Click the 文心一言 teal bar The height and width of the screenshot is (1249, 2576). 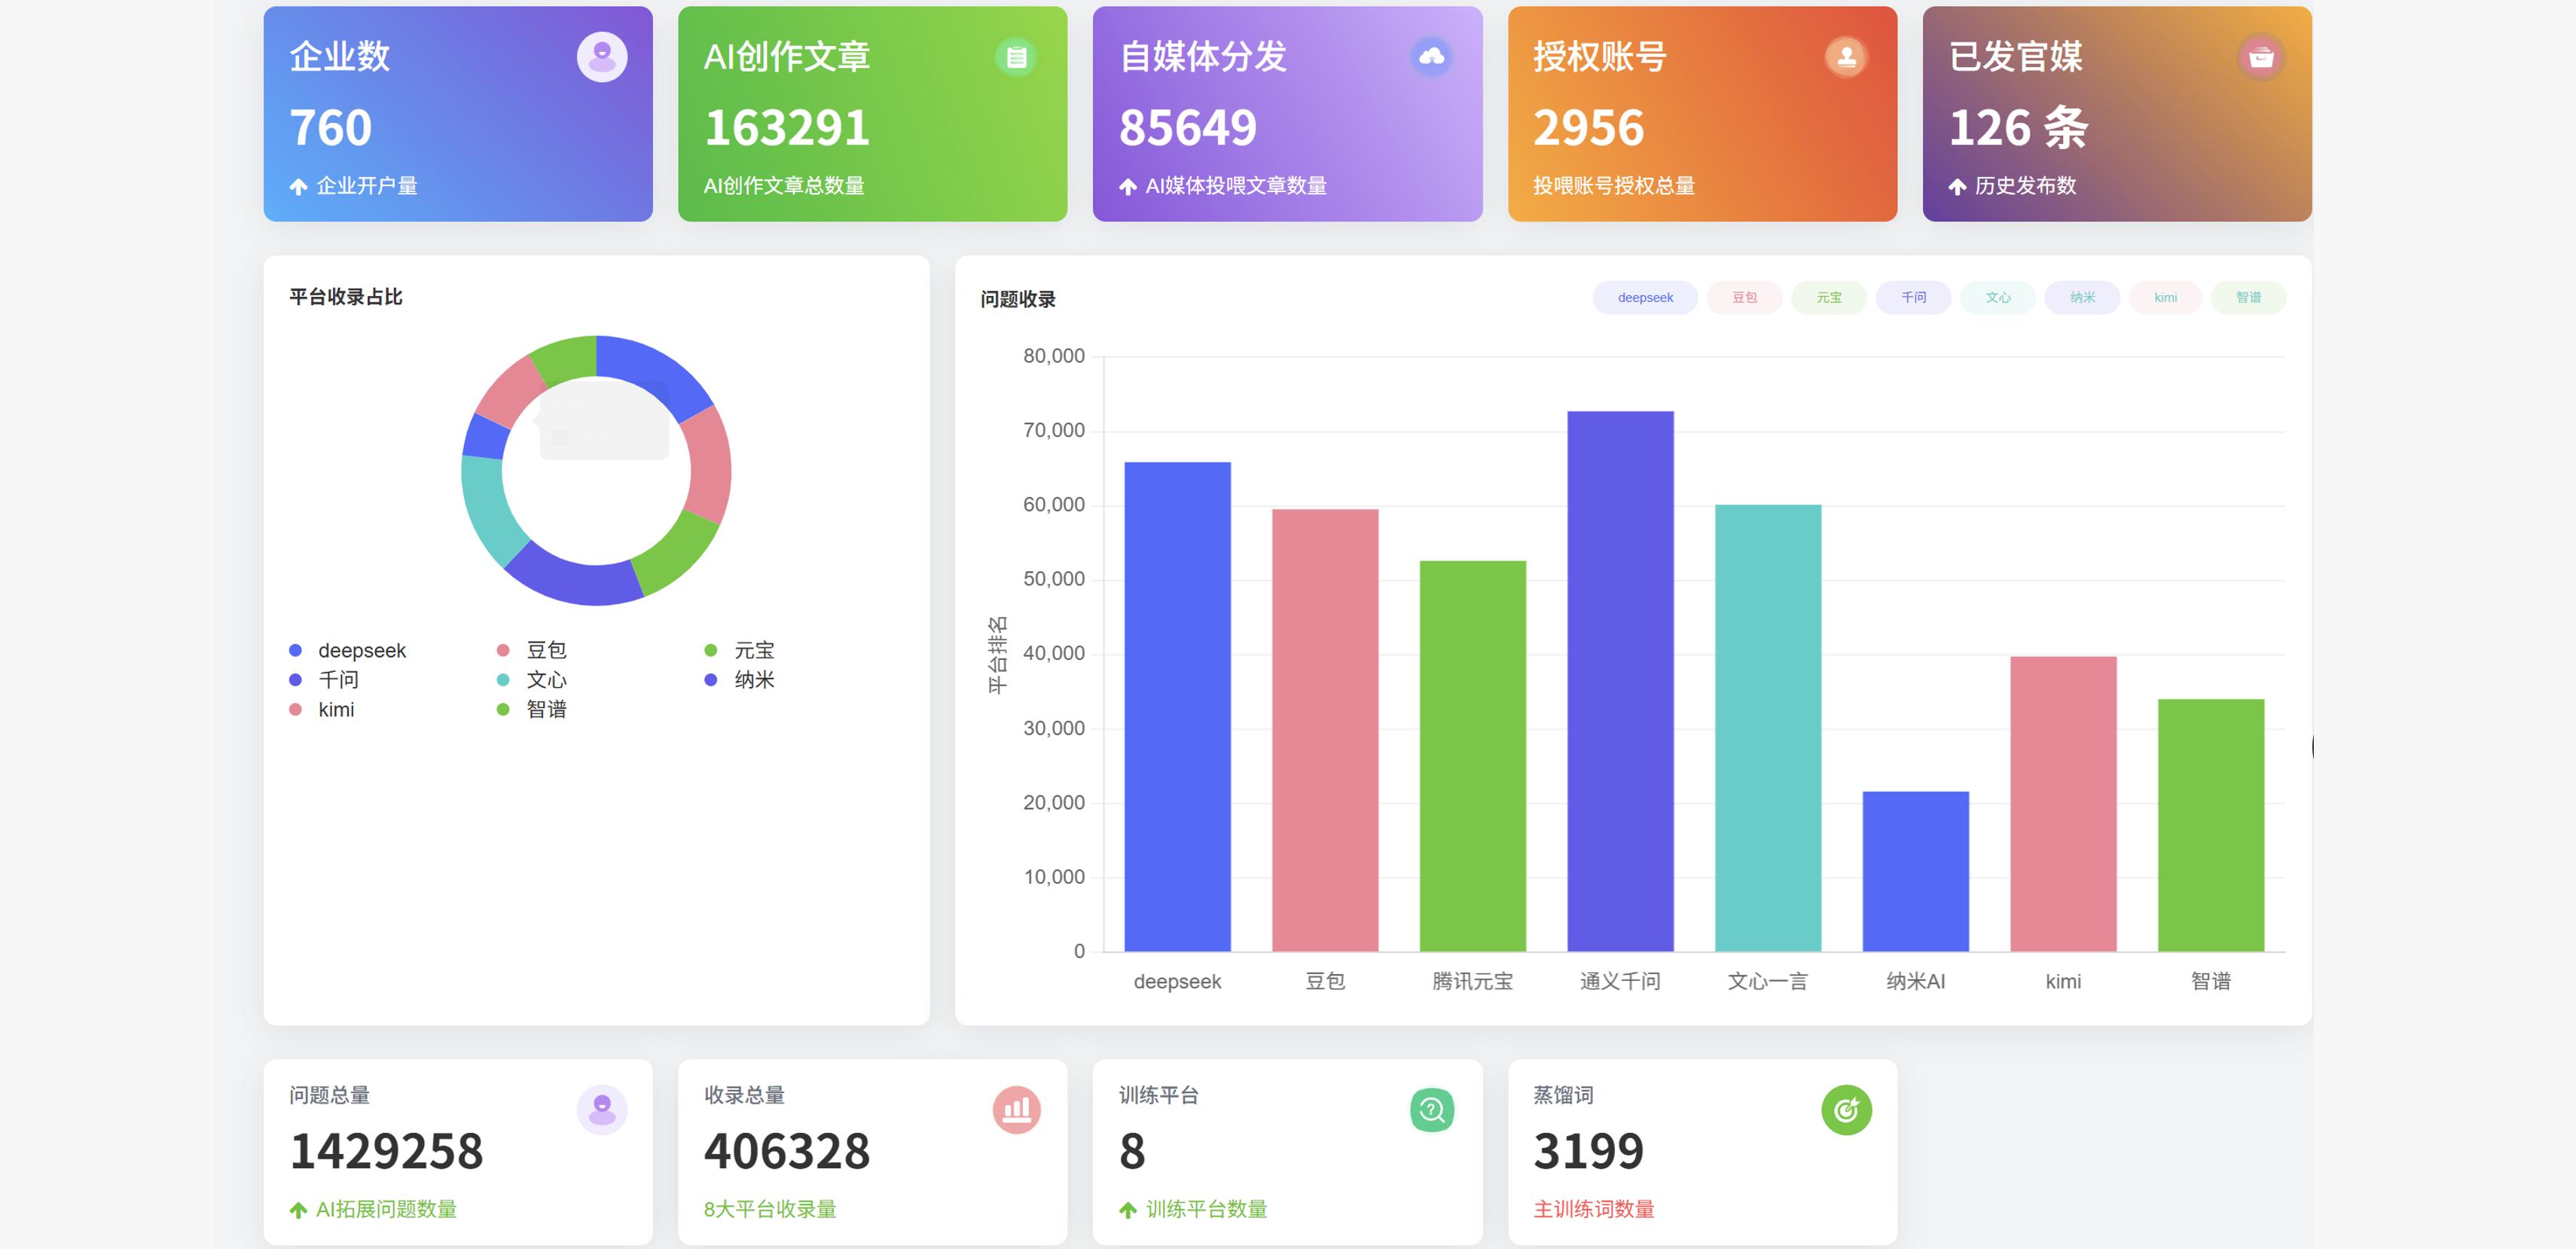click(x=1768, y=728)
